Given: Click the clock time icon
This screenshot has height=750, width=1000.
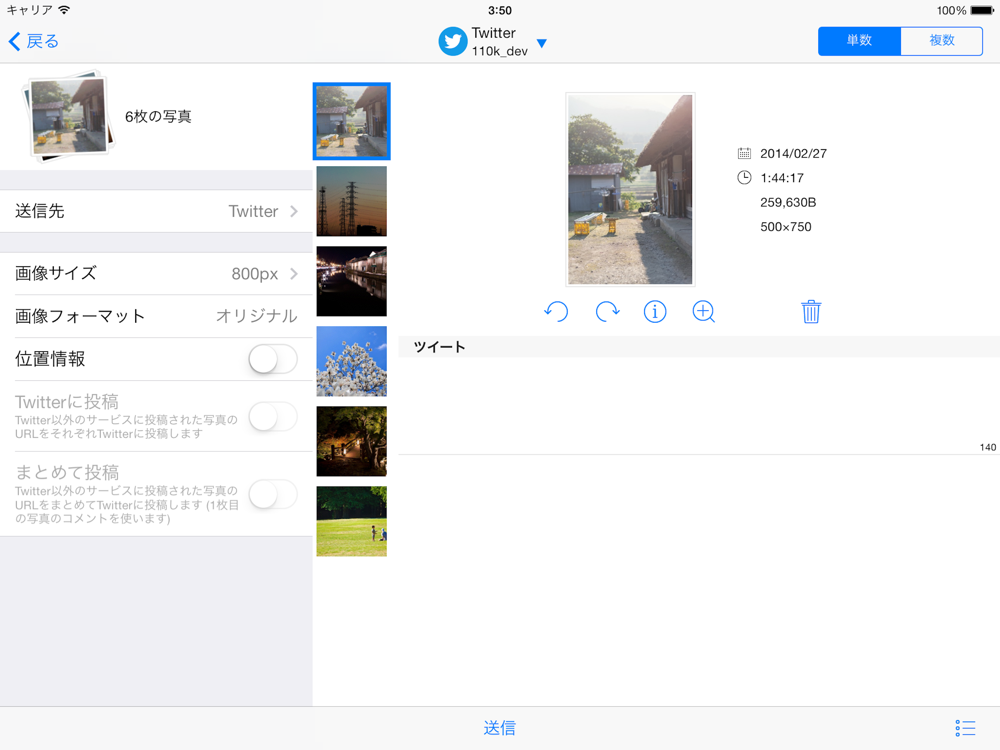Looking at the screenshot, I should coord(744,178).
